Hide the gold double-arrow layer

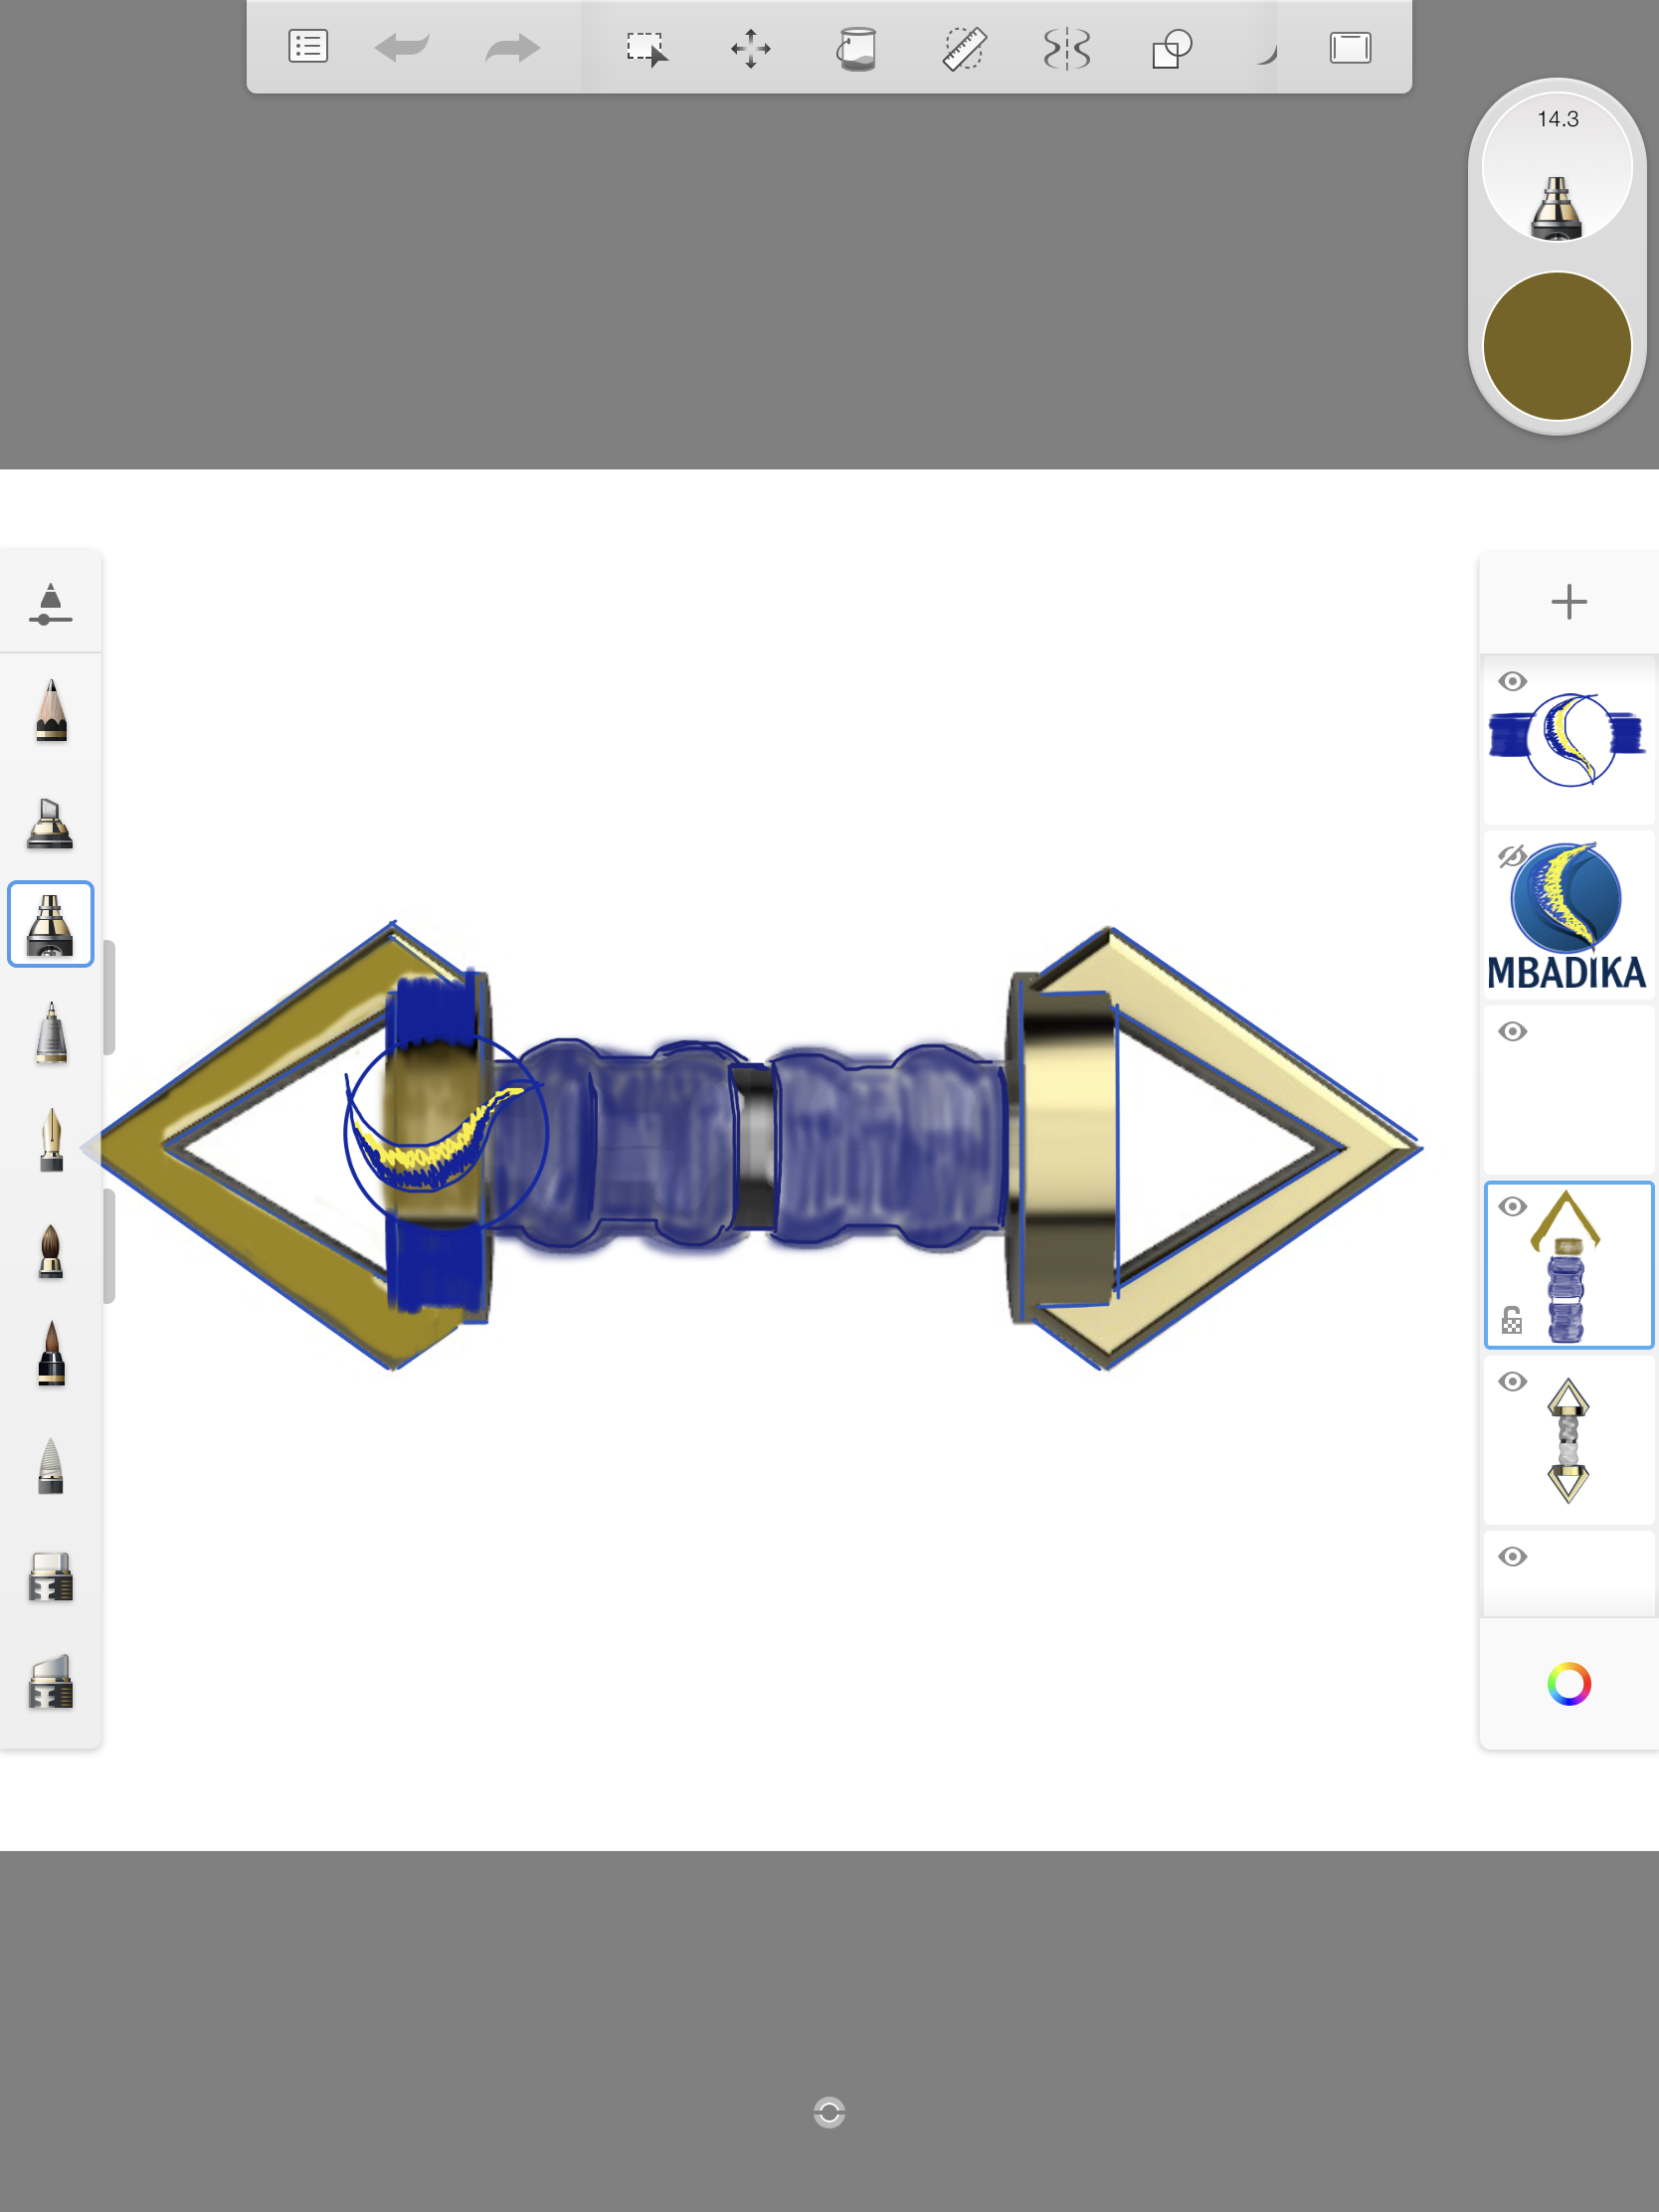1513,1381
